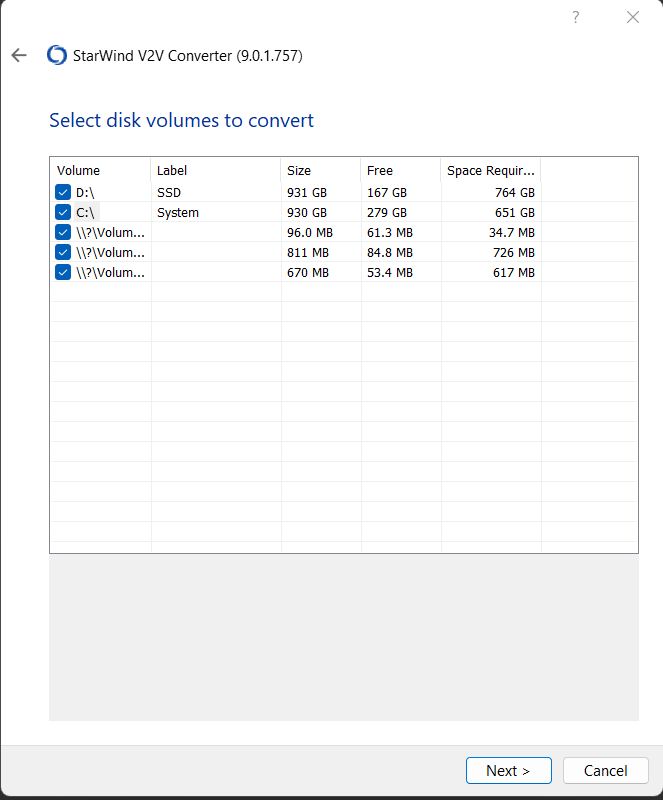Close the converter wizard window
The image size is (663, 800).
(x=632, y=17)
